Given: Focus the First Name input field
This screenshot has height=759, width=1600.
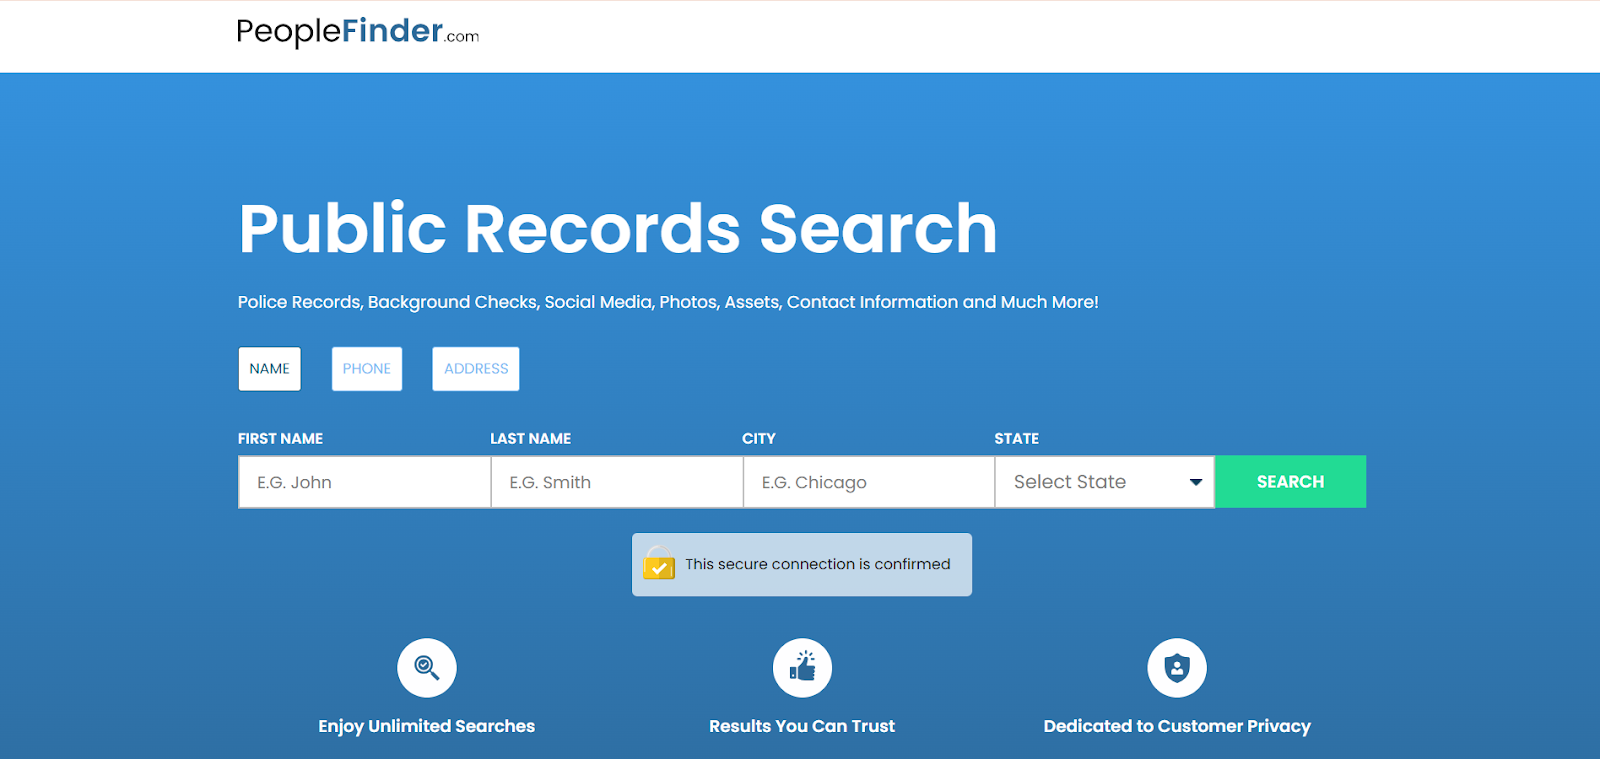Looking at the screenshot, I should [x=364, y=482].
